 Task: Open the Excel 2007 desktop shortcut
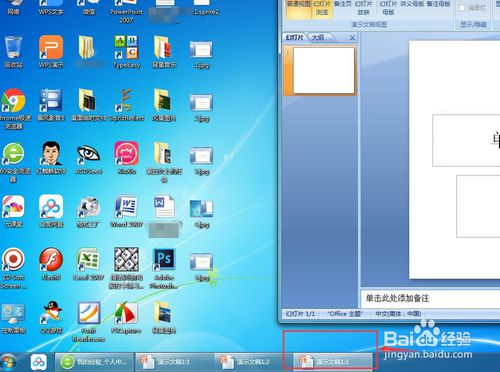point(88,264)
